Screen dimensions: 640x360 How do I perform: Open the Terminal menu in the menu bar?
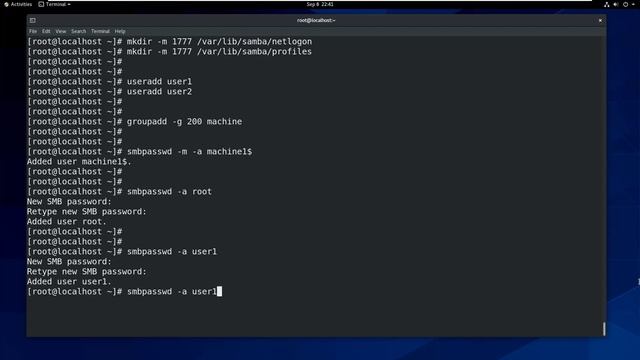click(100, 31)
